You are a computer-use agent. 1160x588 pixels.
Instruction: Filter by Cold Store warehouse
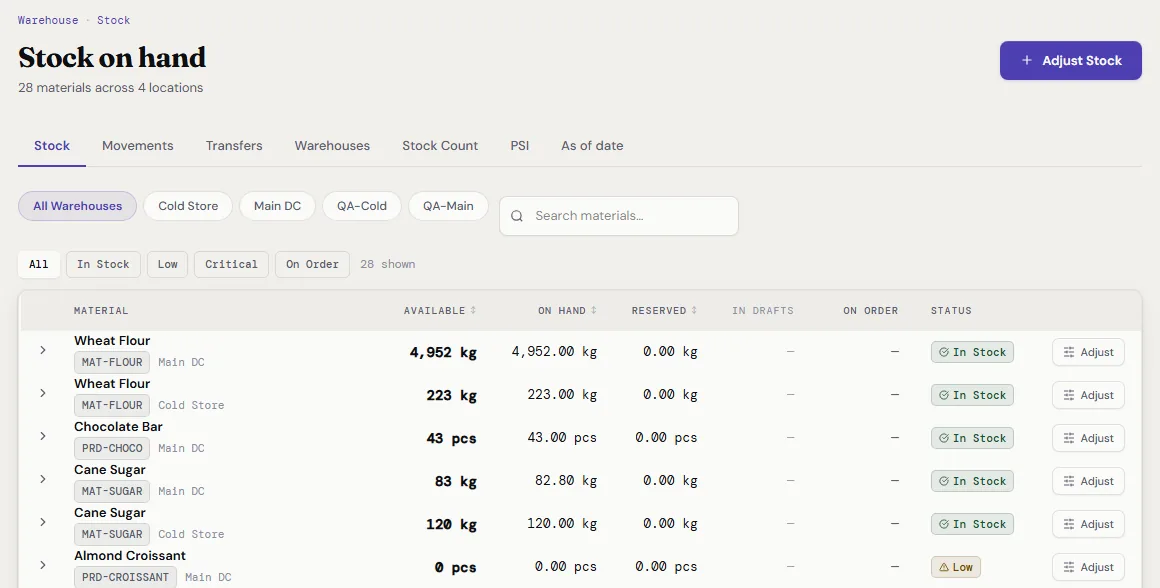(188, 206)
